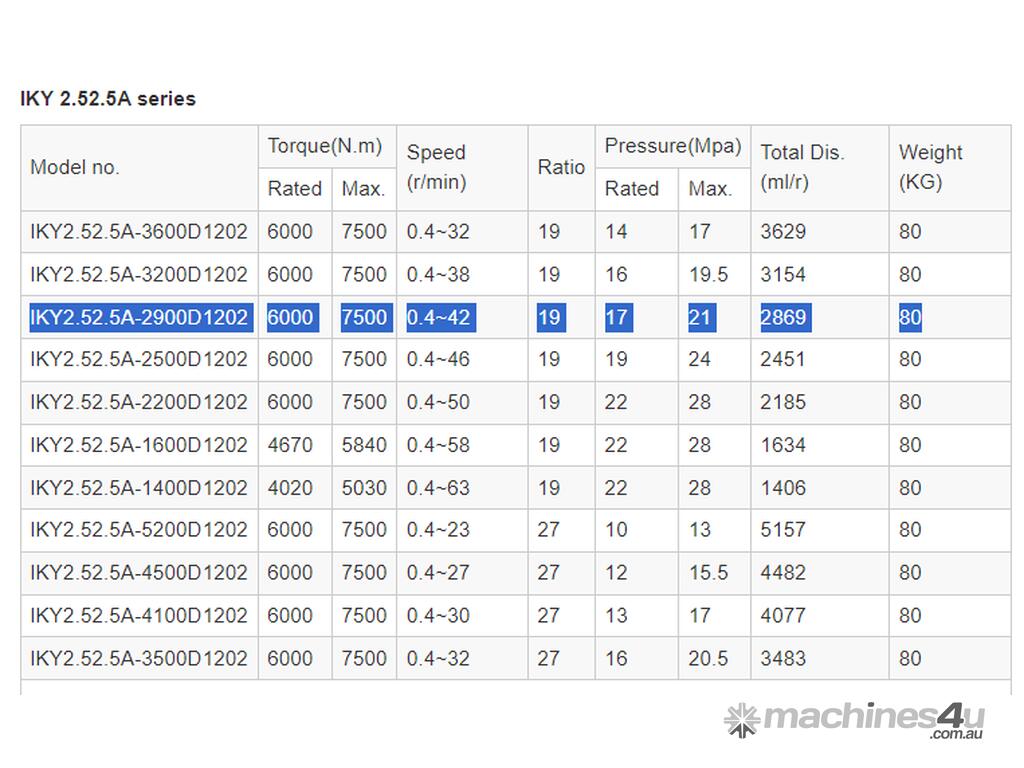Screen dimensions: 1024x768
Task: Click the highlighted 2869 total displacement cell
Action: [x=783, y=318]
